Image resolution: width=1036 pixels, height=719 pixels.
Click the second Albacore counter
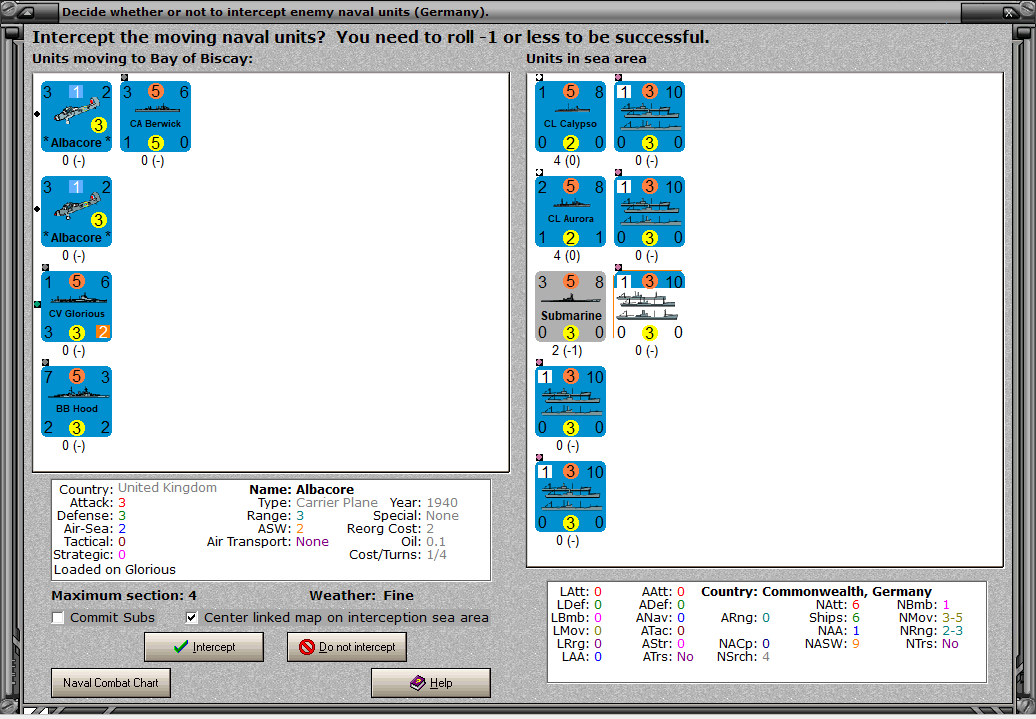point(76,212)
